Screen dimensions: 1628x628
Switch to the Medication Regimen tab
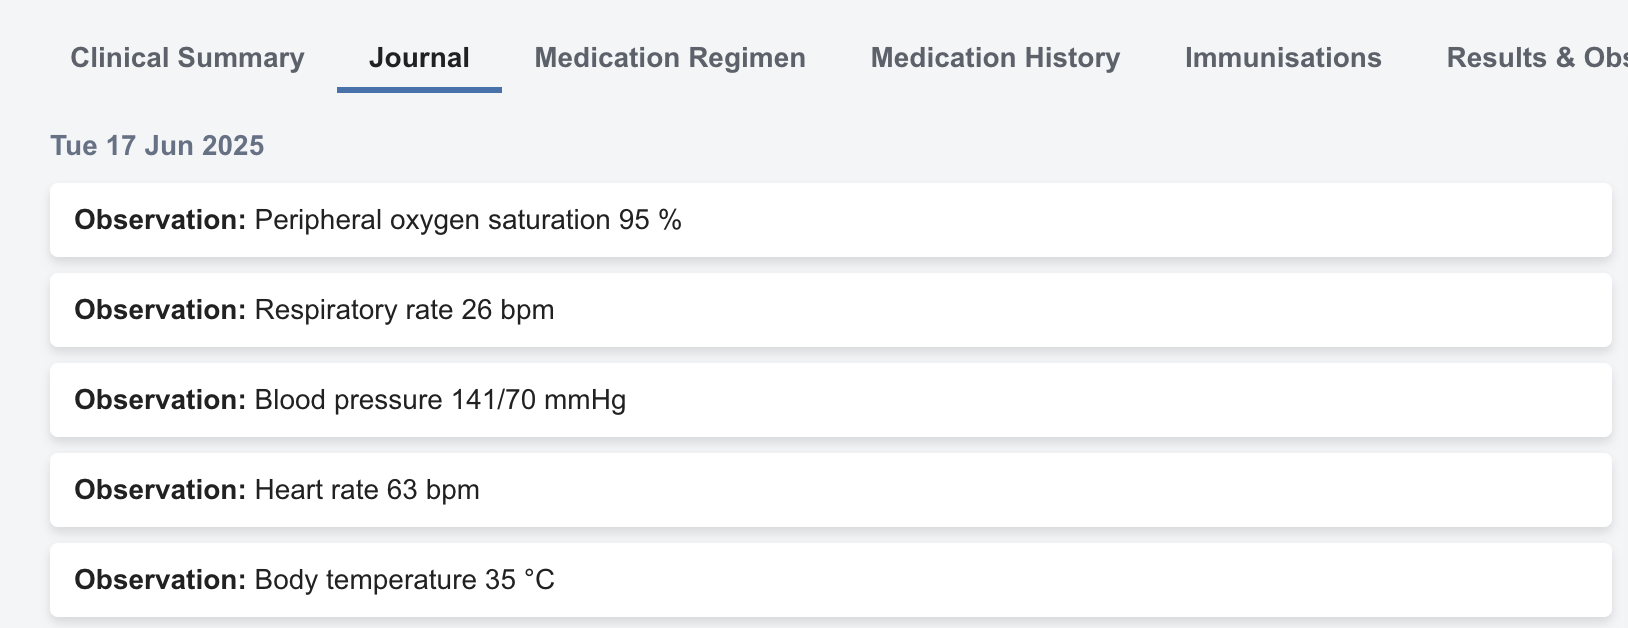tap(670, 58)
